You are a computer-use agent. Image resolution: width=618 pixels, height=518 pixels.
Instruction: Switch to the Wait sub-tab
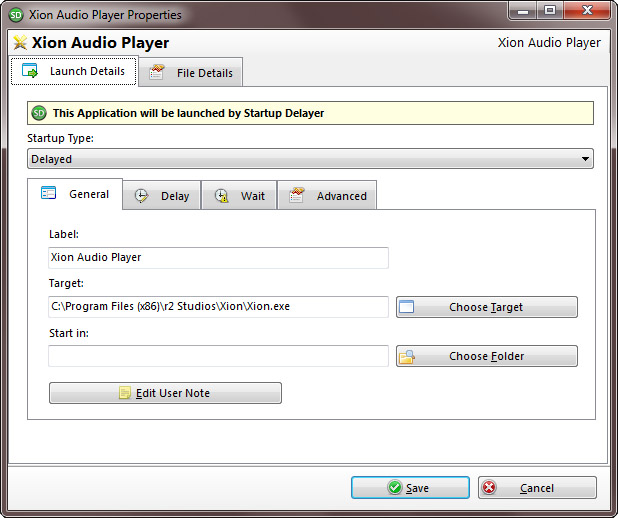[239, 196]
